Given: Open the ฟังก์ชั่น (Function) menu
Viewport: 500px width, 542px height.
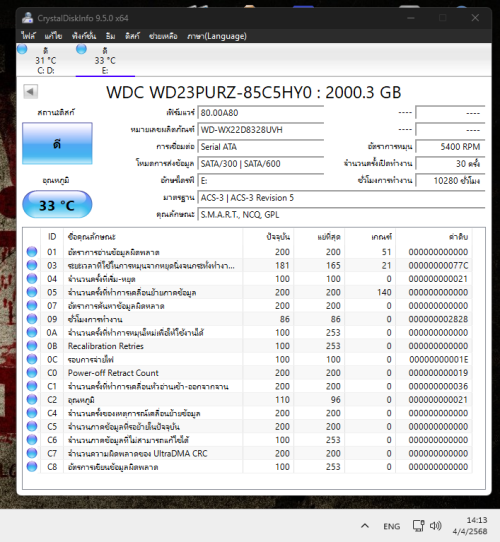Looking at the screenshot, I should pos(84,36).
